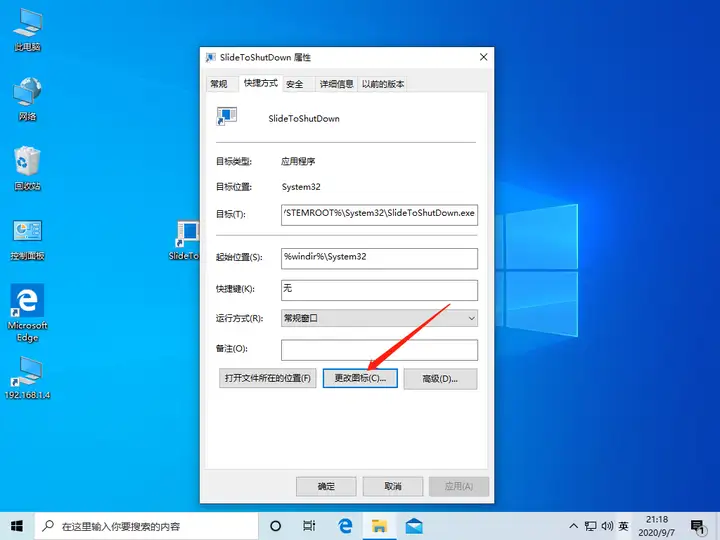Click the 起始位置(S) input field
This screenshot has height=540, width=720.
click(379, 259)
